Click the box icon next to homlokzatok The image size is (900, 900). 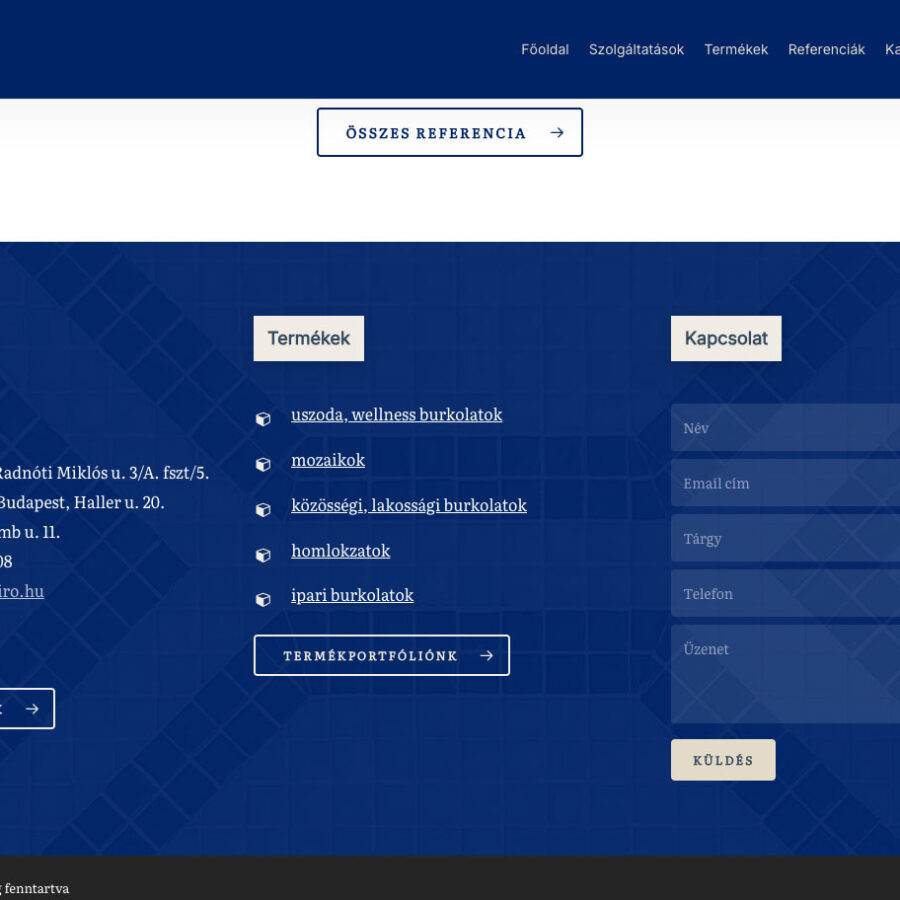click(x=263, y=554)
